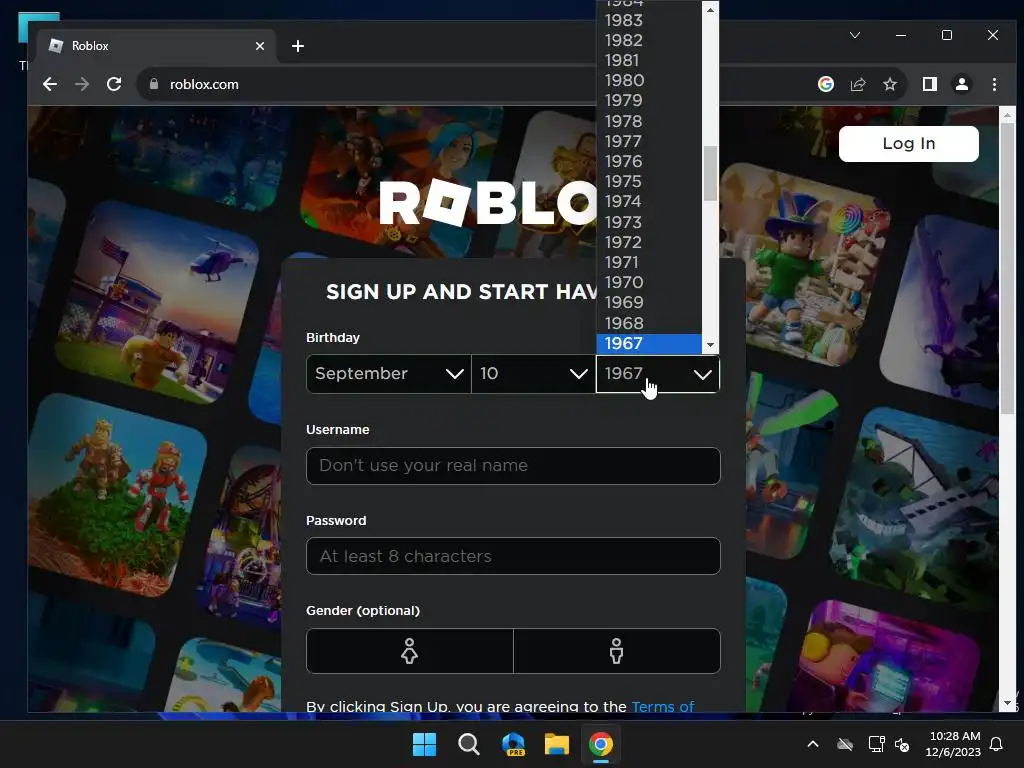Open the Google icon in address bar
This screenshot has width=1024, height=768.
(825, 84)
